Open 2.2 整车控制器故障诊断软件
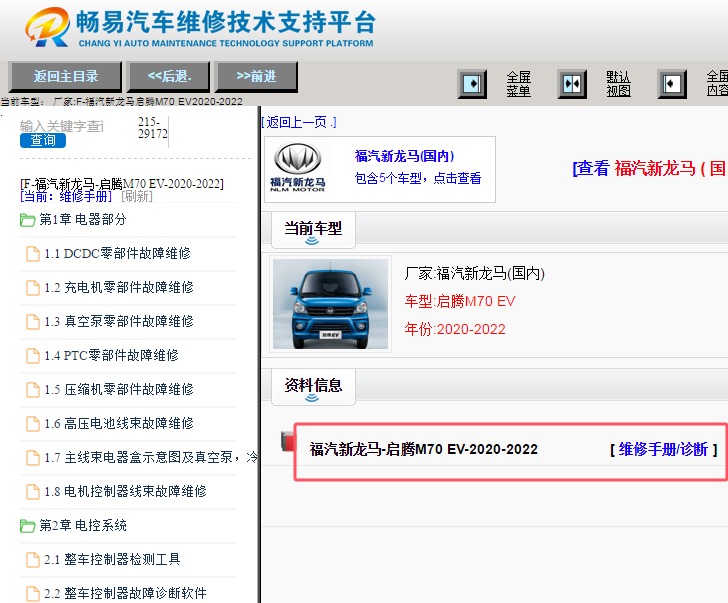728x603 pixels. [x=125, y=593]
